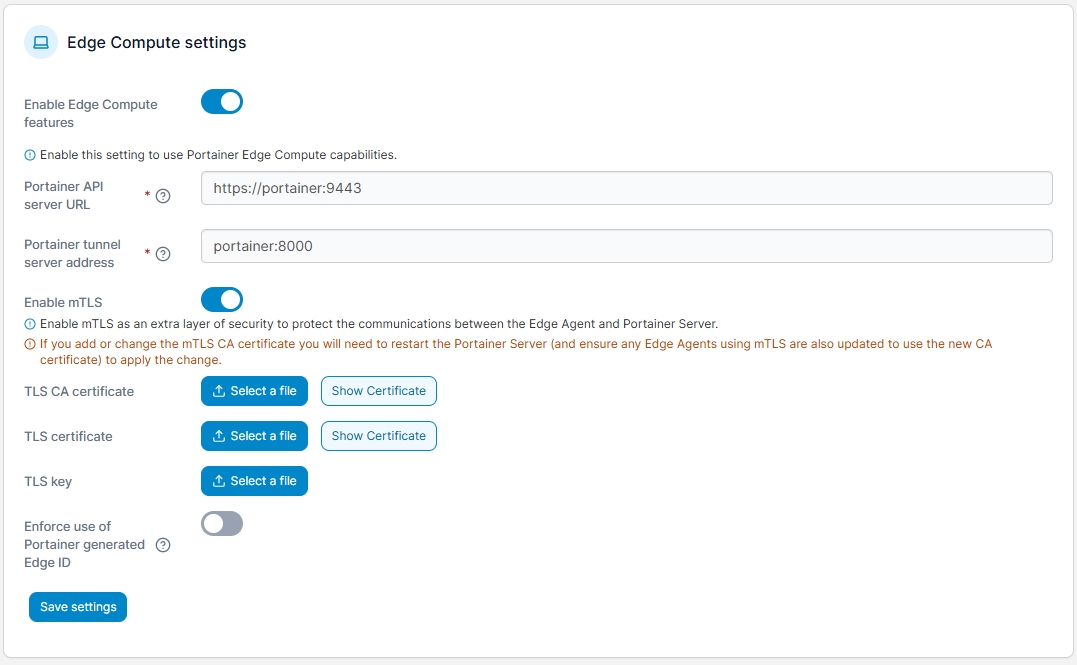Click the help icon beside Portainer tunnel server address
This screenshot has width=1077, height=665.
click(164, 254)
